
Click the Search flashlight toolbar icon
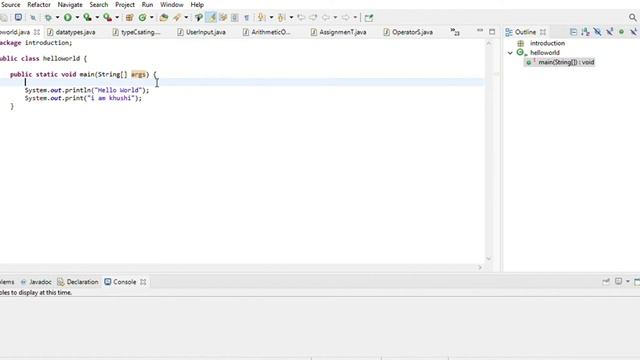[177, 18]
